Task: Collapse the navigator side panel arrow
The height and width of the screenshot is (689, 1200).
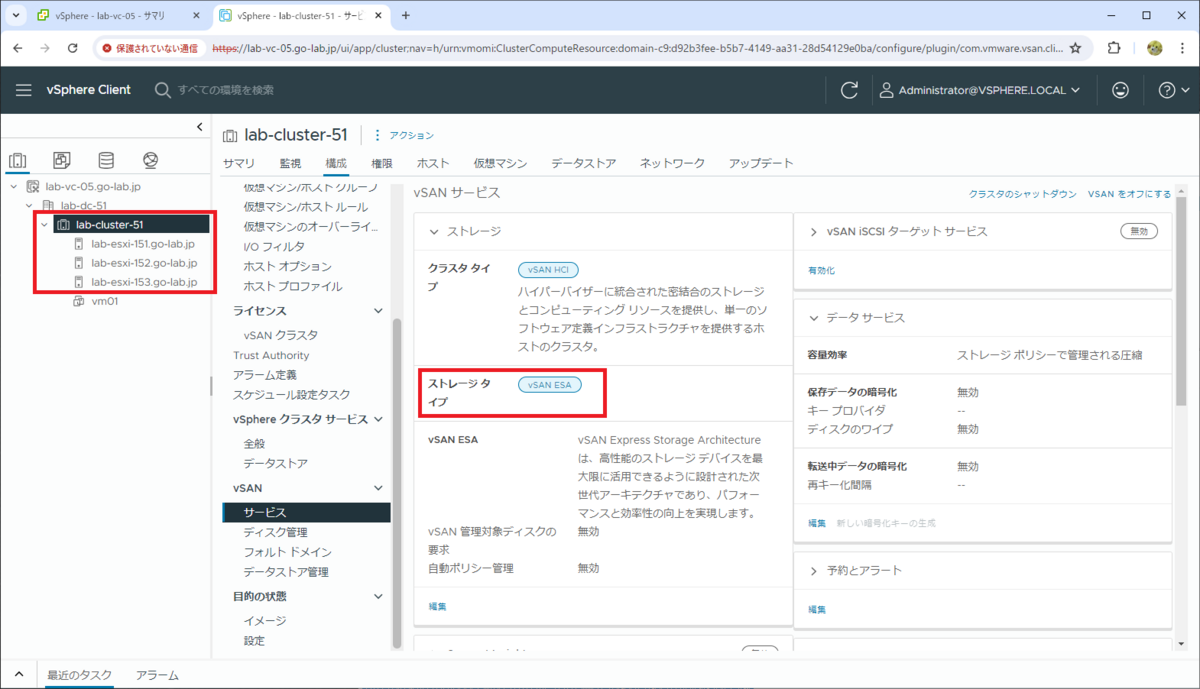Action: coord(199,127)
